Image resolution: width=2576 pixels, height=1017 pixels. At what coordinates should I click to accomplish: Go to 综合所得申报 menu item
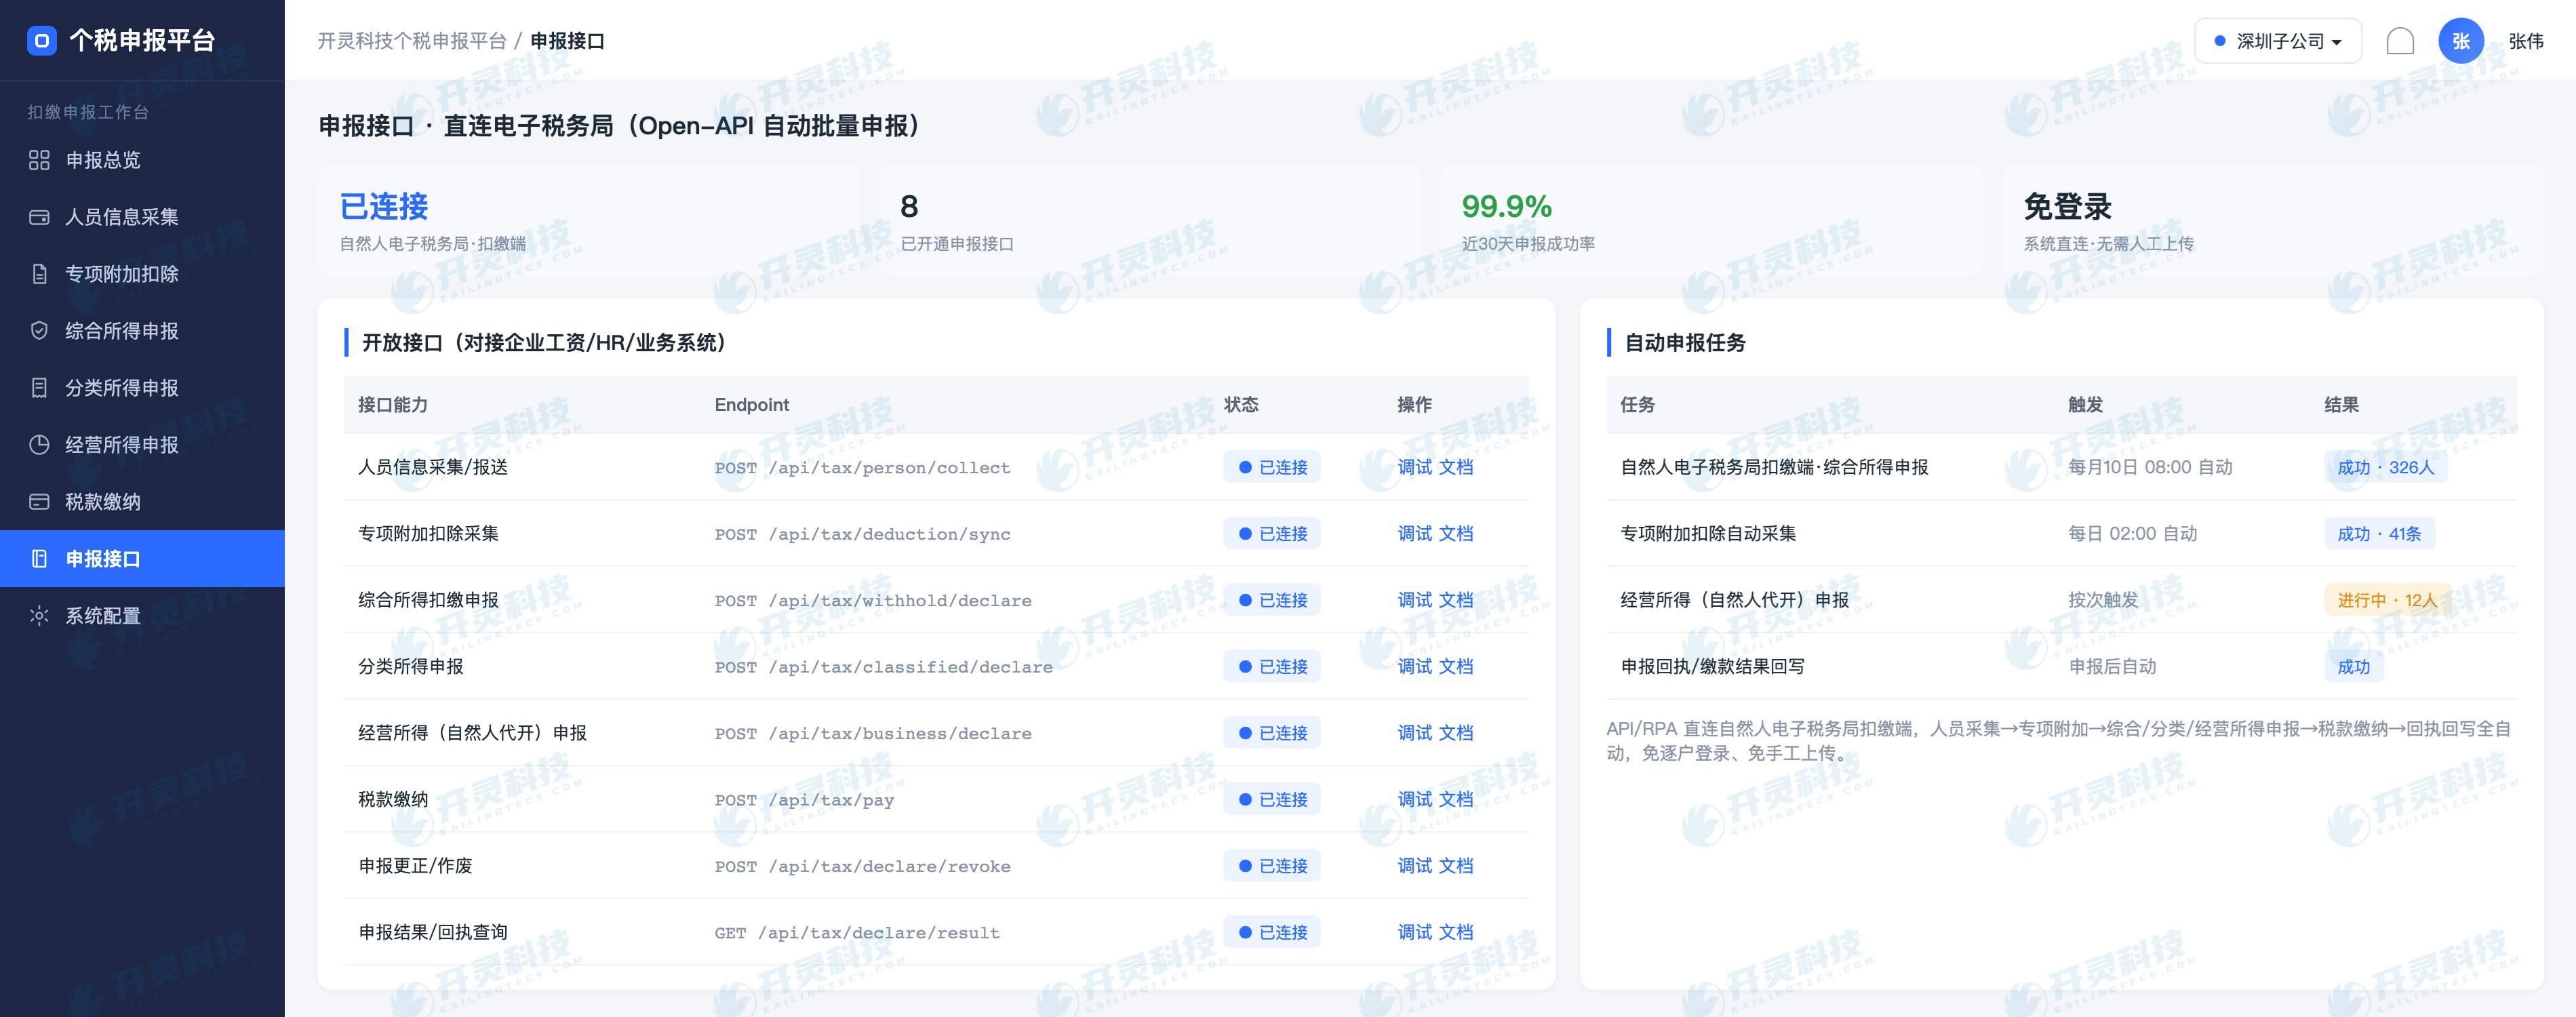[x=142, y=331]
